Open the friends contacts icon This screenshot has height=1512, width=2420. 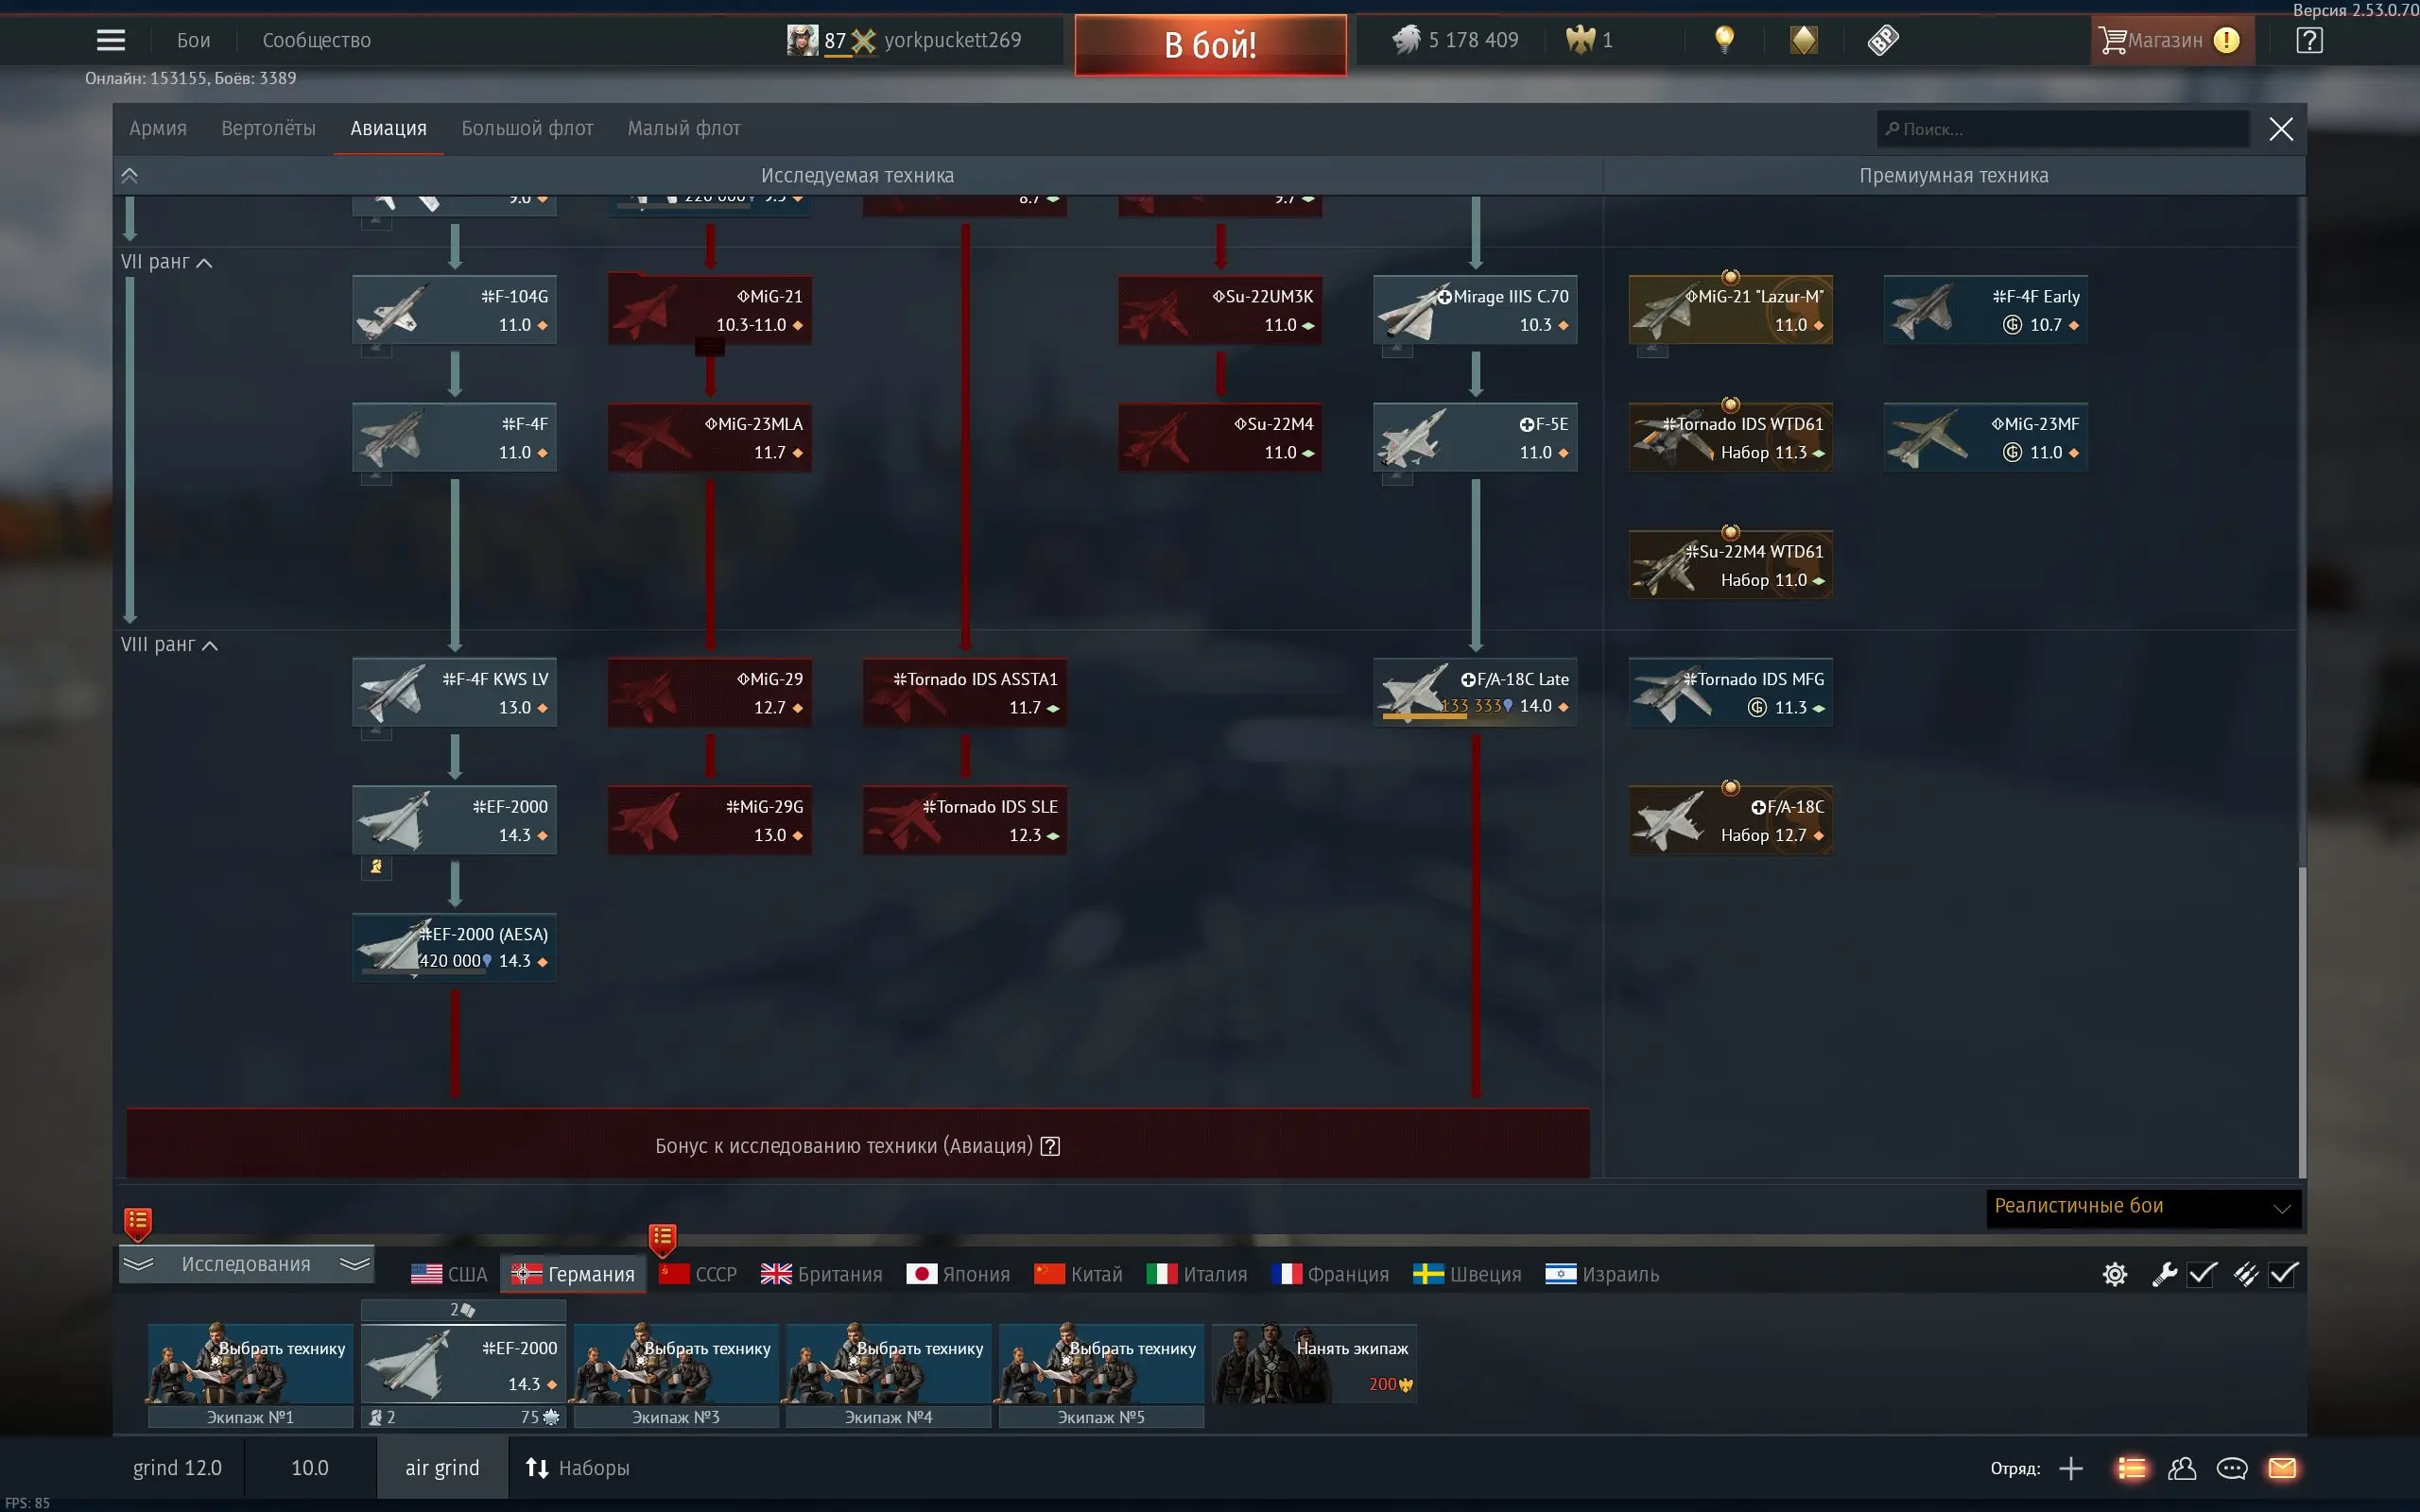click(2182, 1468)
